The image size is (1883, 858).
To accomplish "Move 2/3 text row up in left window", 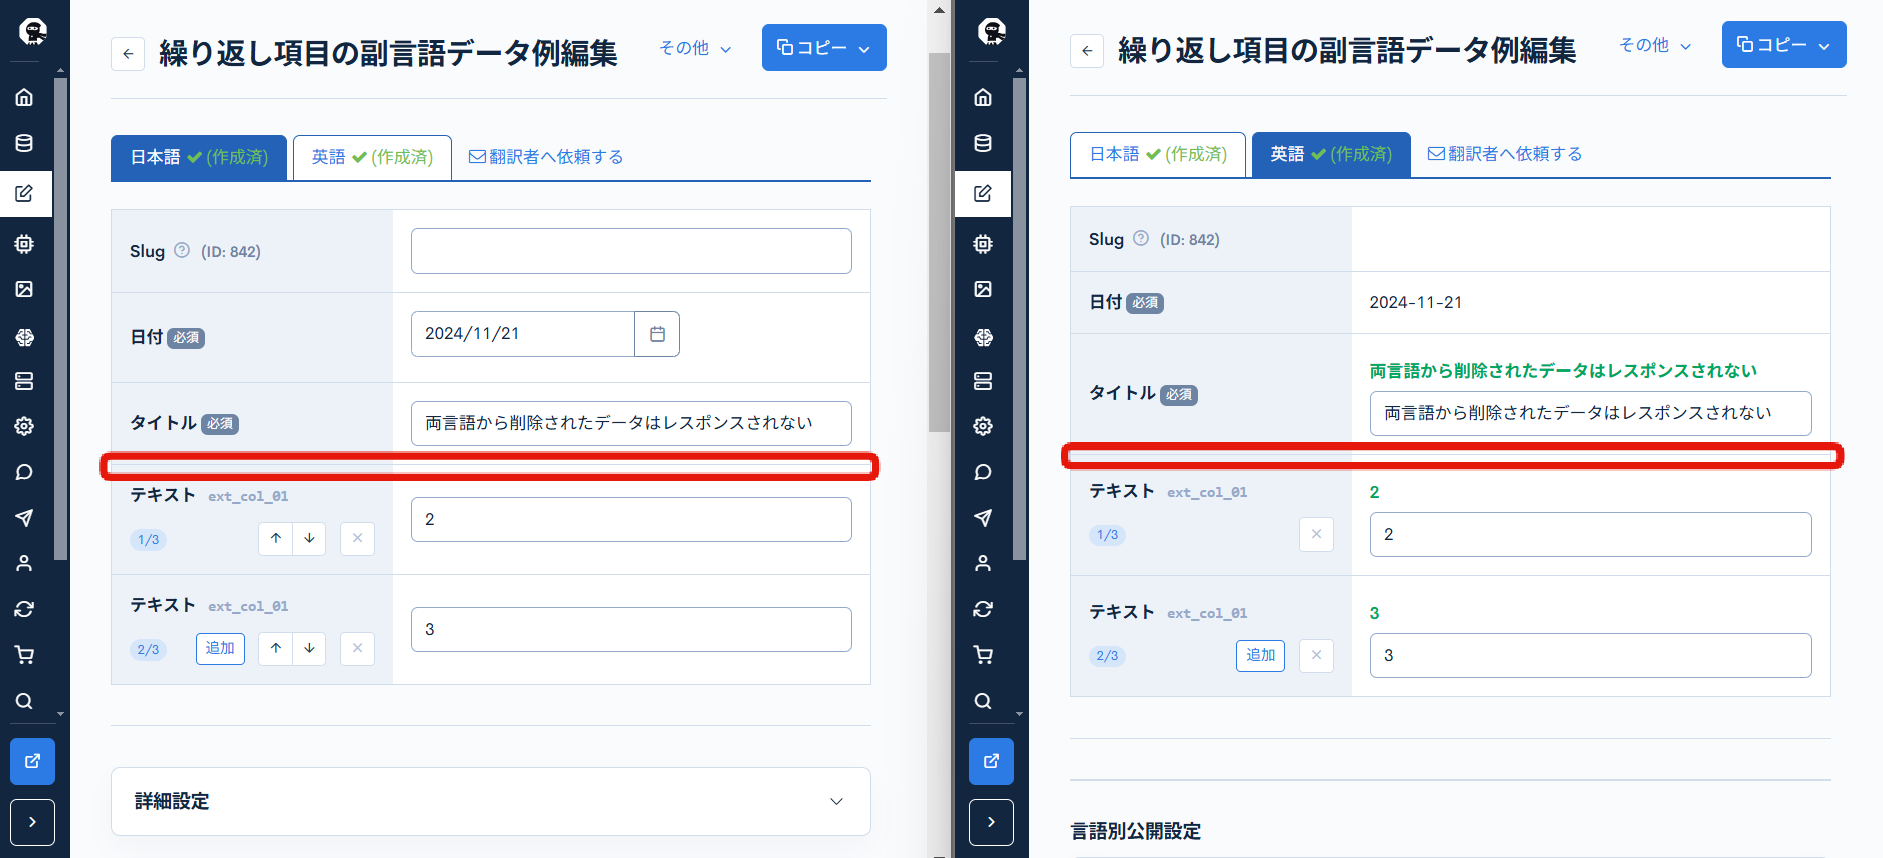I will 276,648.
